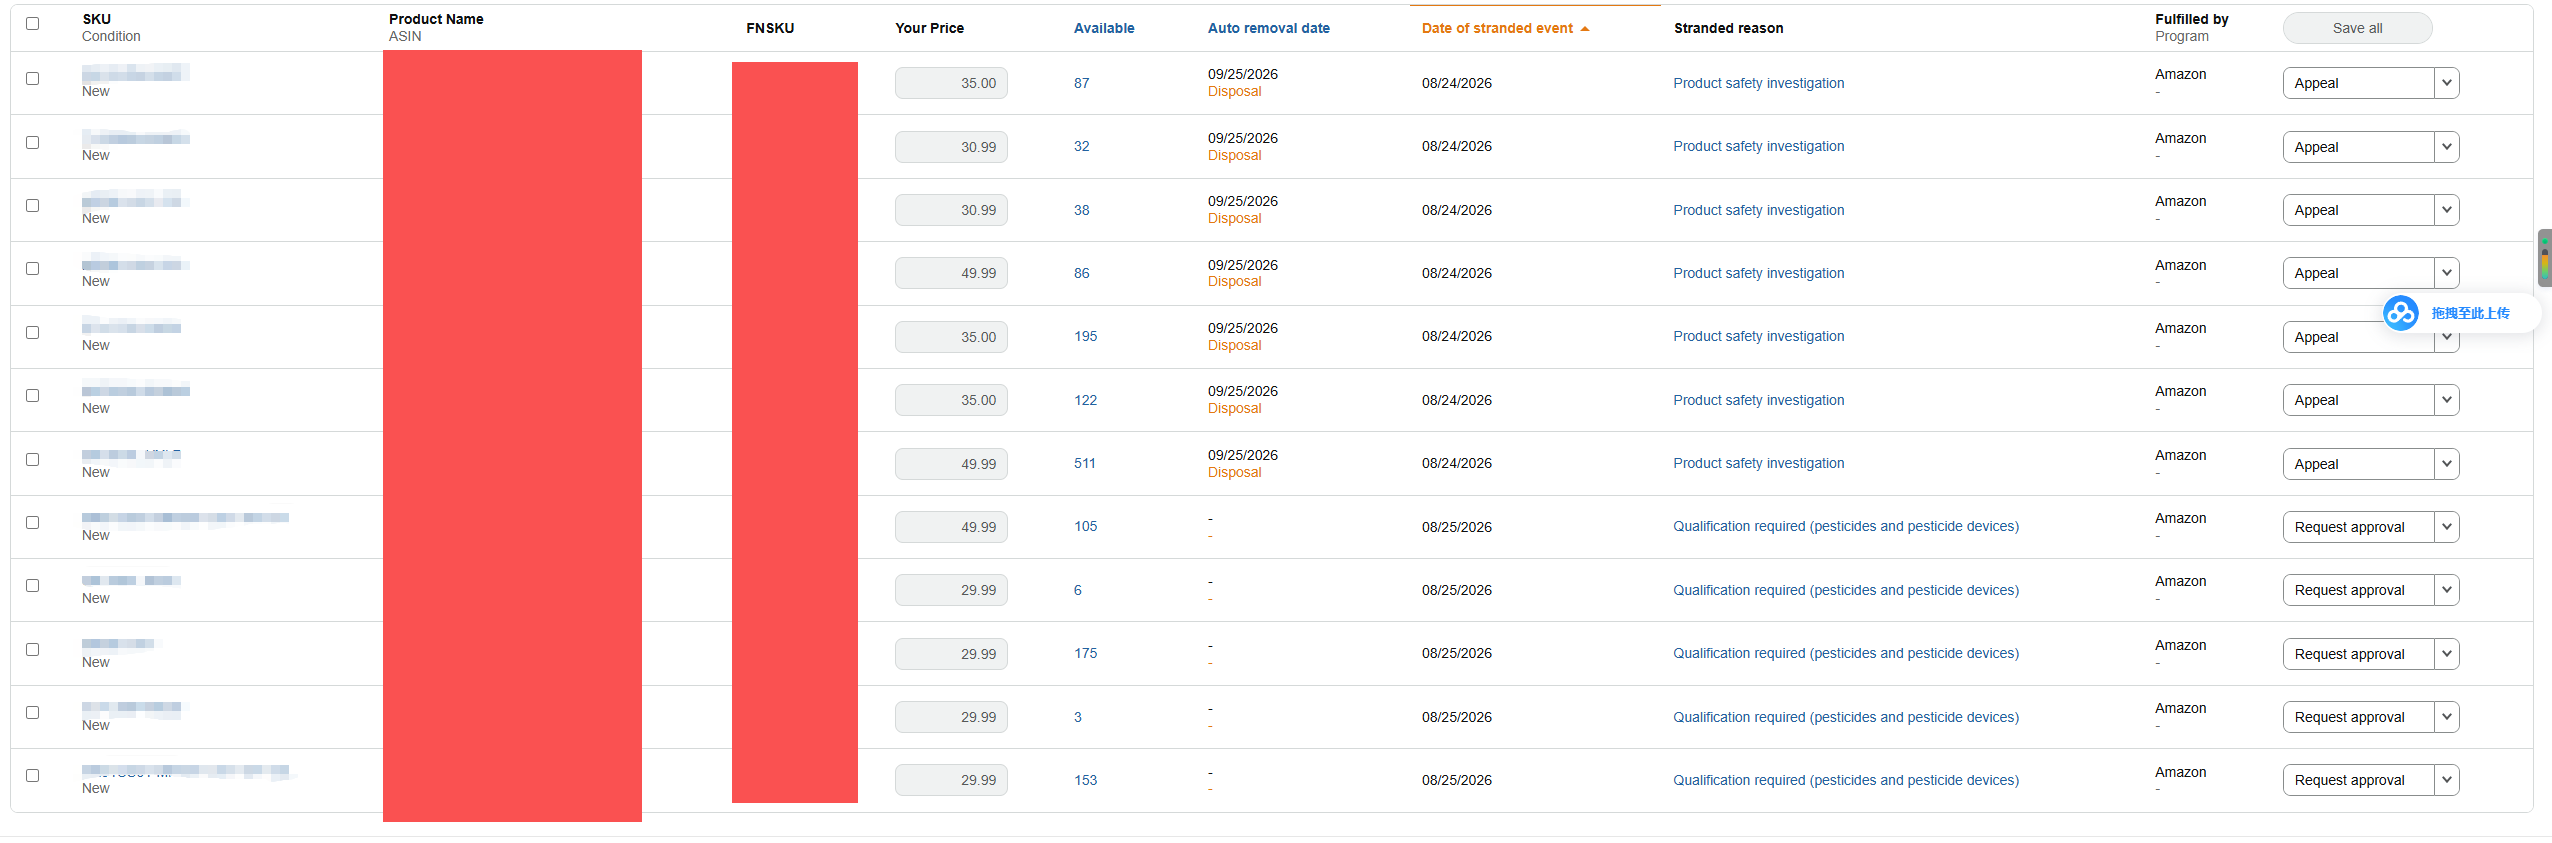Click Appeal button in the 195 available row
The width and height of the screenshot is (2552, 843).
(x=2358, y=337)
